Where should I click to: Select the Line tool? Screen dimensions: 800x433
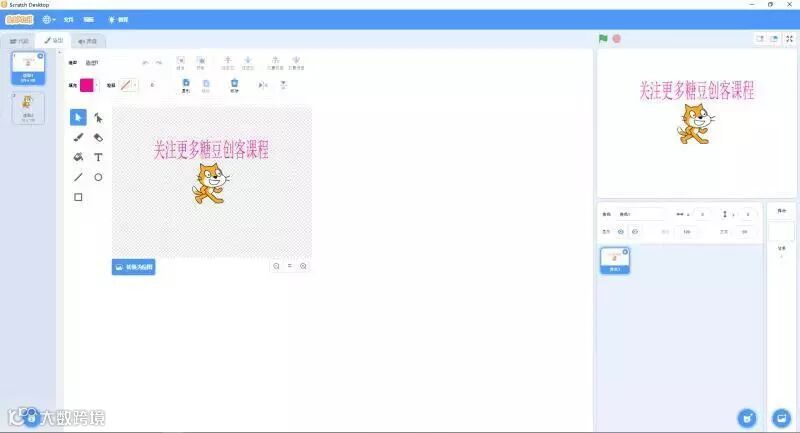(x=78, y=177)
